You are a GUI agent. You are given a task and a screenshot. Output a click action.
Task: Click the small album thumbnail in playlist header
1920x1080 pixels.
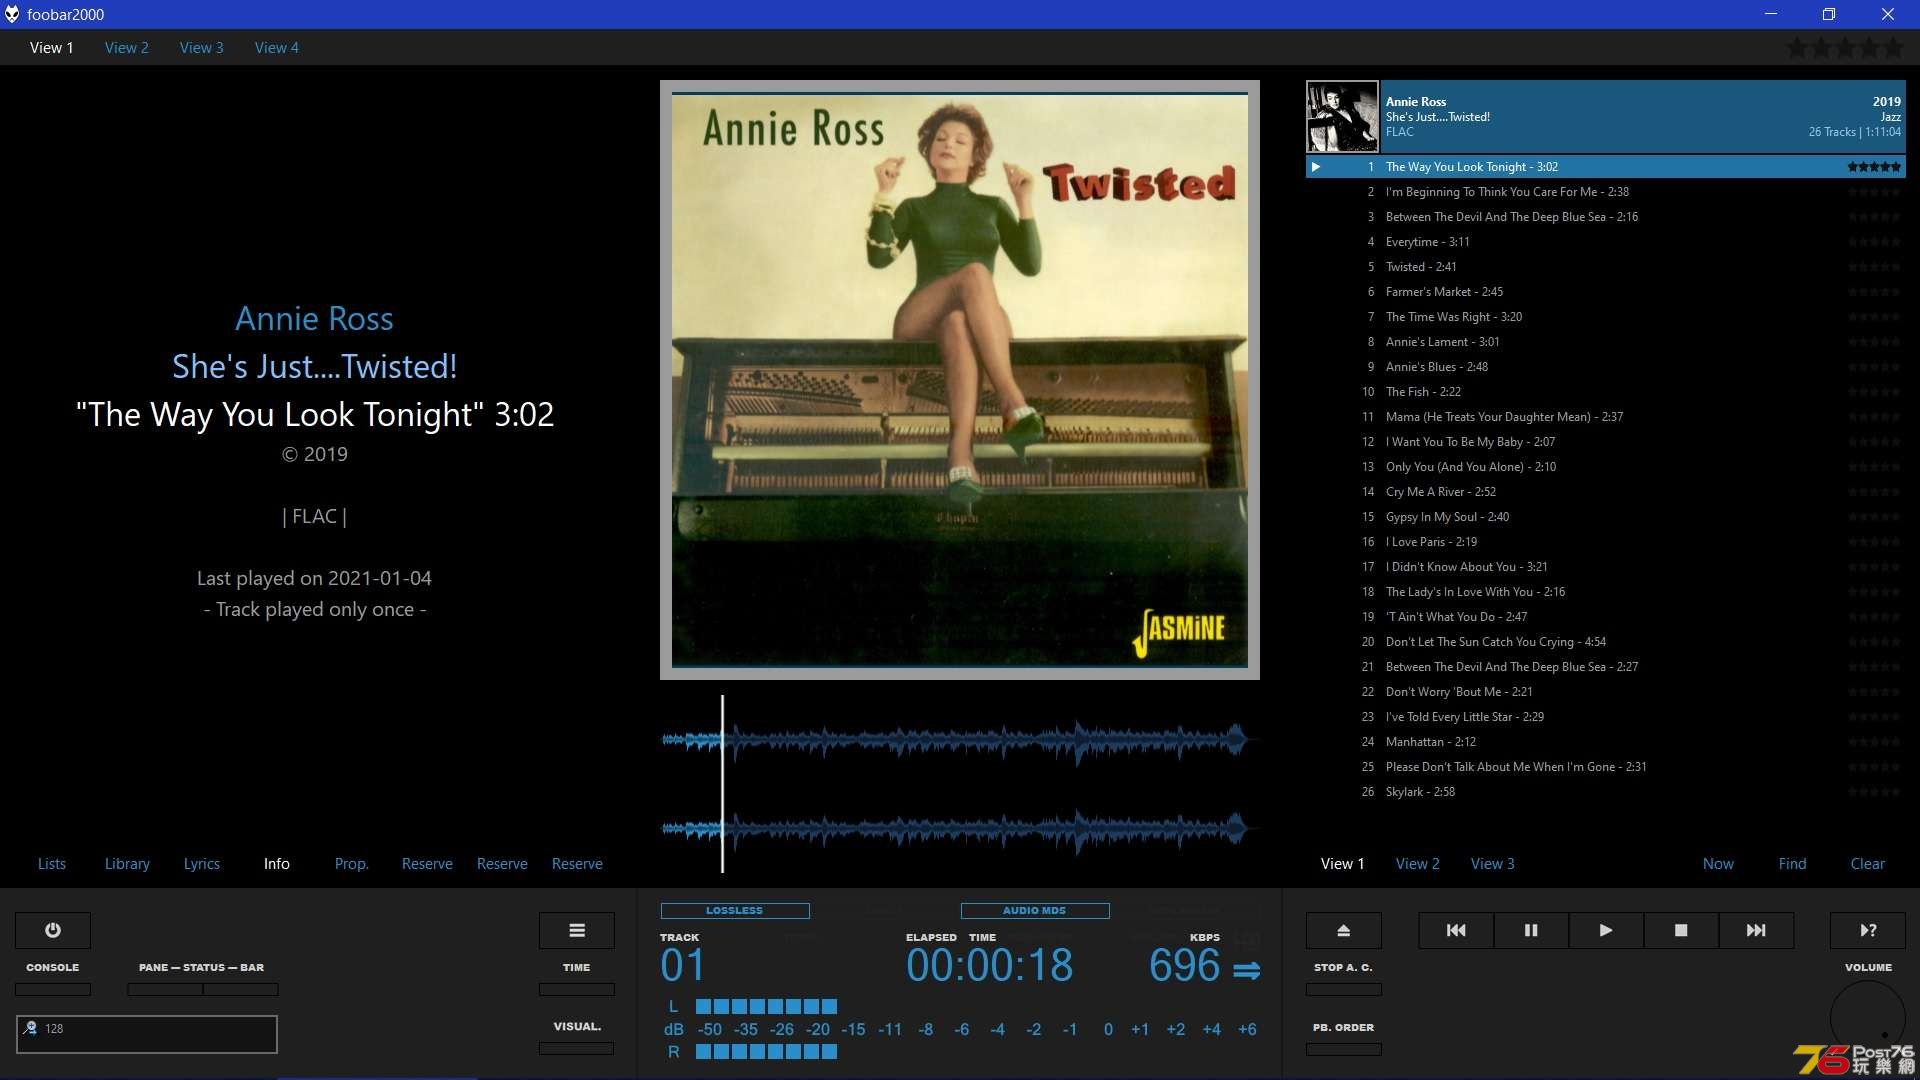coord(1342,117)
